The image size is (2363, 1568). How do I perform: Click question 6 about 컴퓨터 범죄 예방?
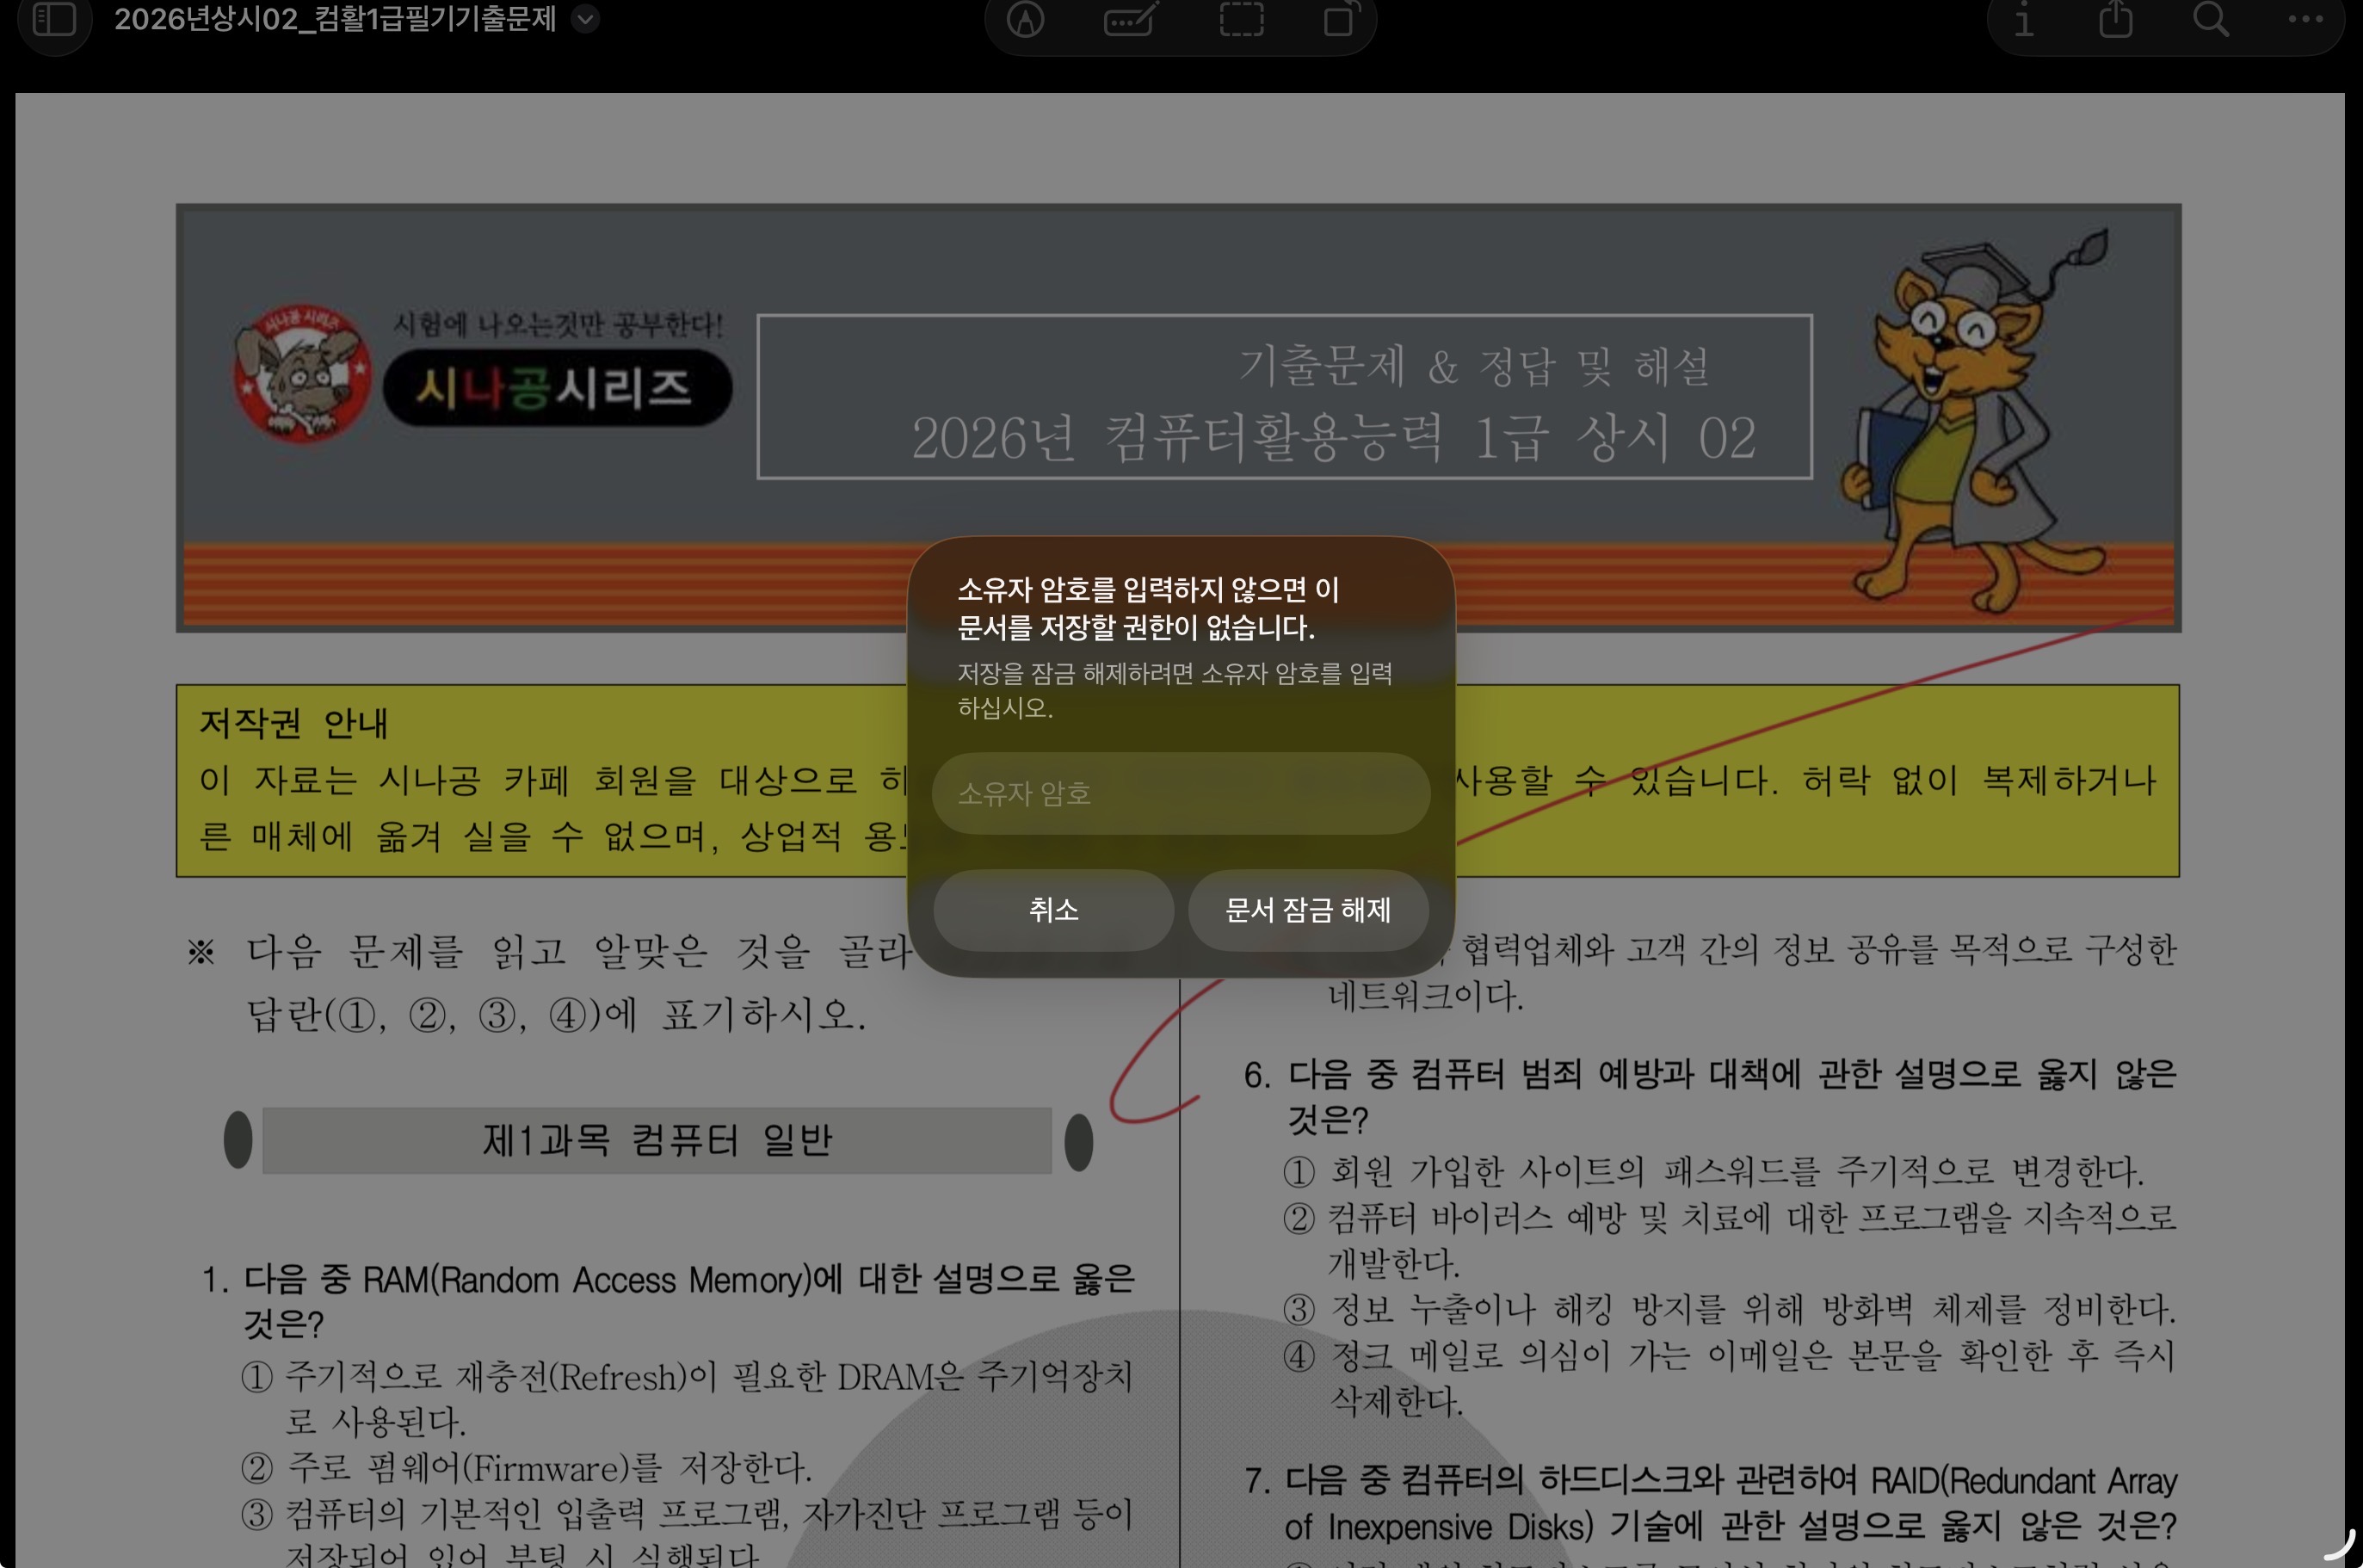1710,1096
